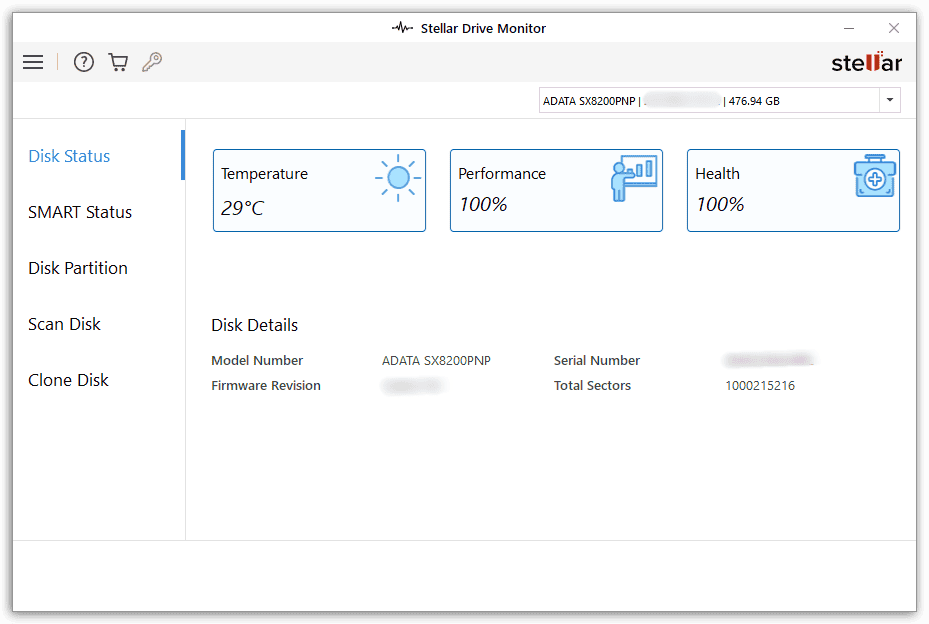Open the hamburger menu

[33, 62]
